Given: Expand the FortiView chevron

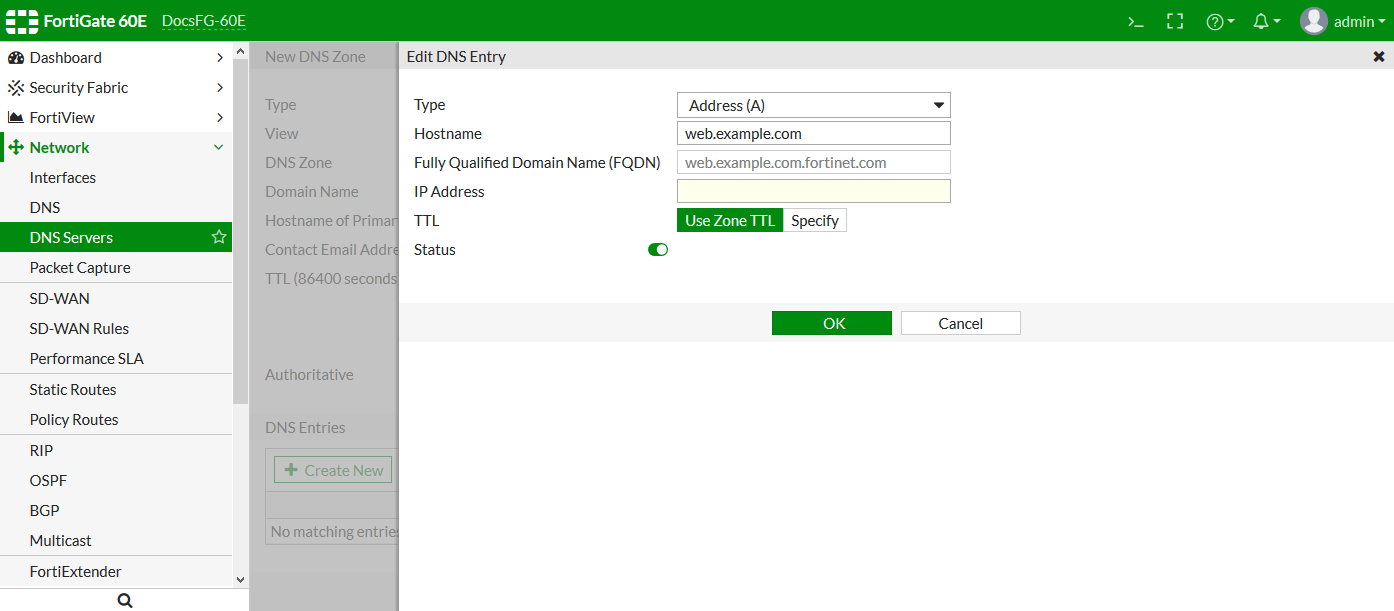Looking at the screenshot, I should 220,118.
